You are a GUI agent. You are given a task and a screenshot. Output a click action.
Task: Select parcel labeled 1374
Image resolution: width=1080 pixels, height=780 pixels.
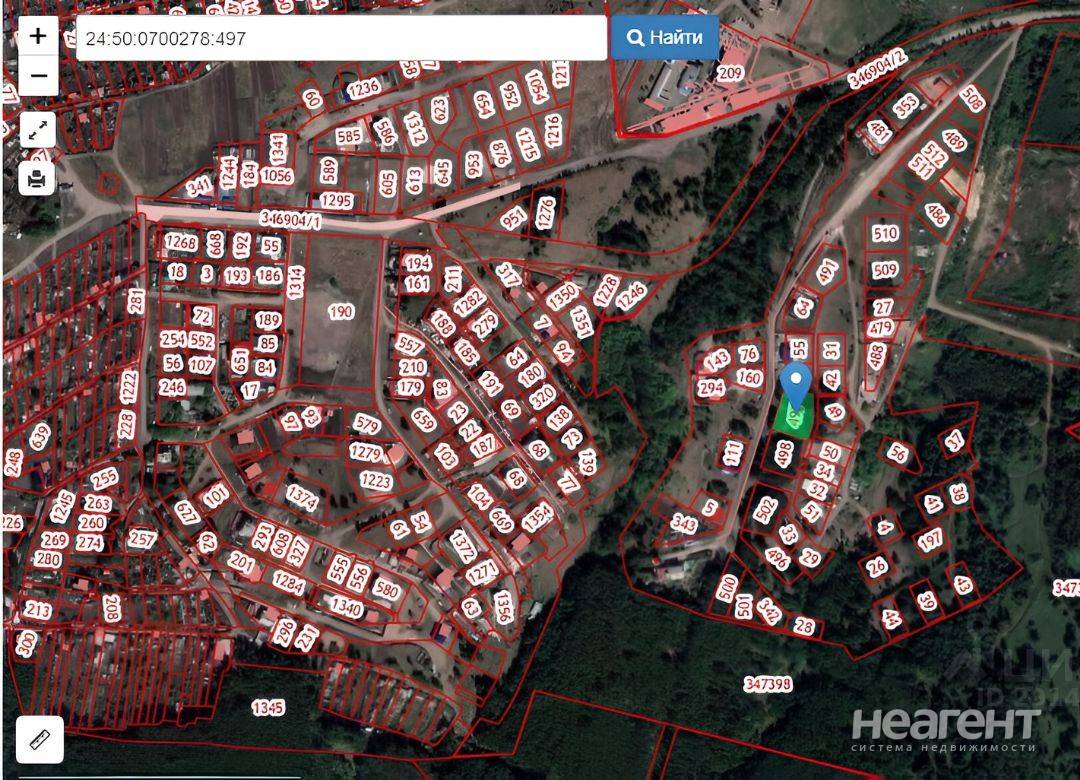coord(302,497)
